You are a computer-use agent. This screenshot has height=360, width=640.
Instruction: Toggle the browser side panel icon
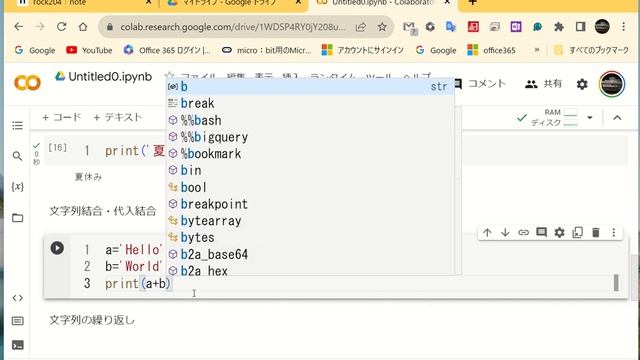[x=580, y=27]
